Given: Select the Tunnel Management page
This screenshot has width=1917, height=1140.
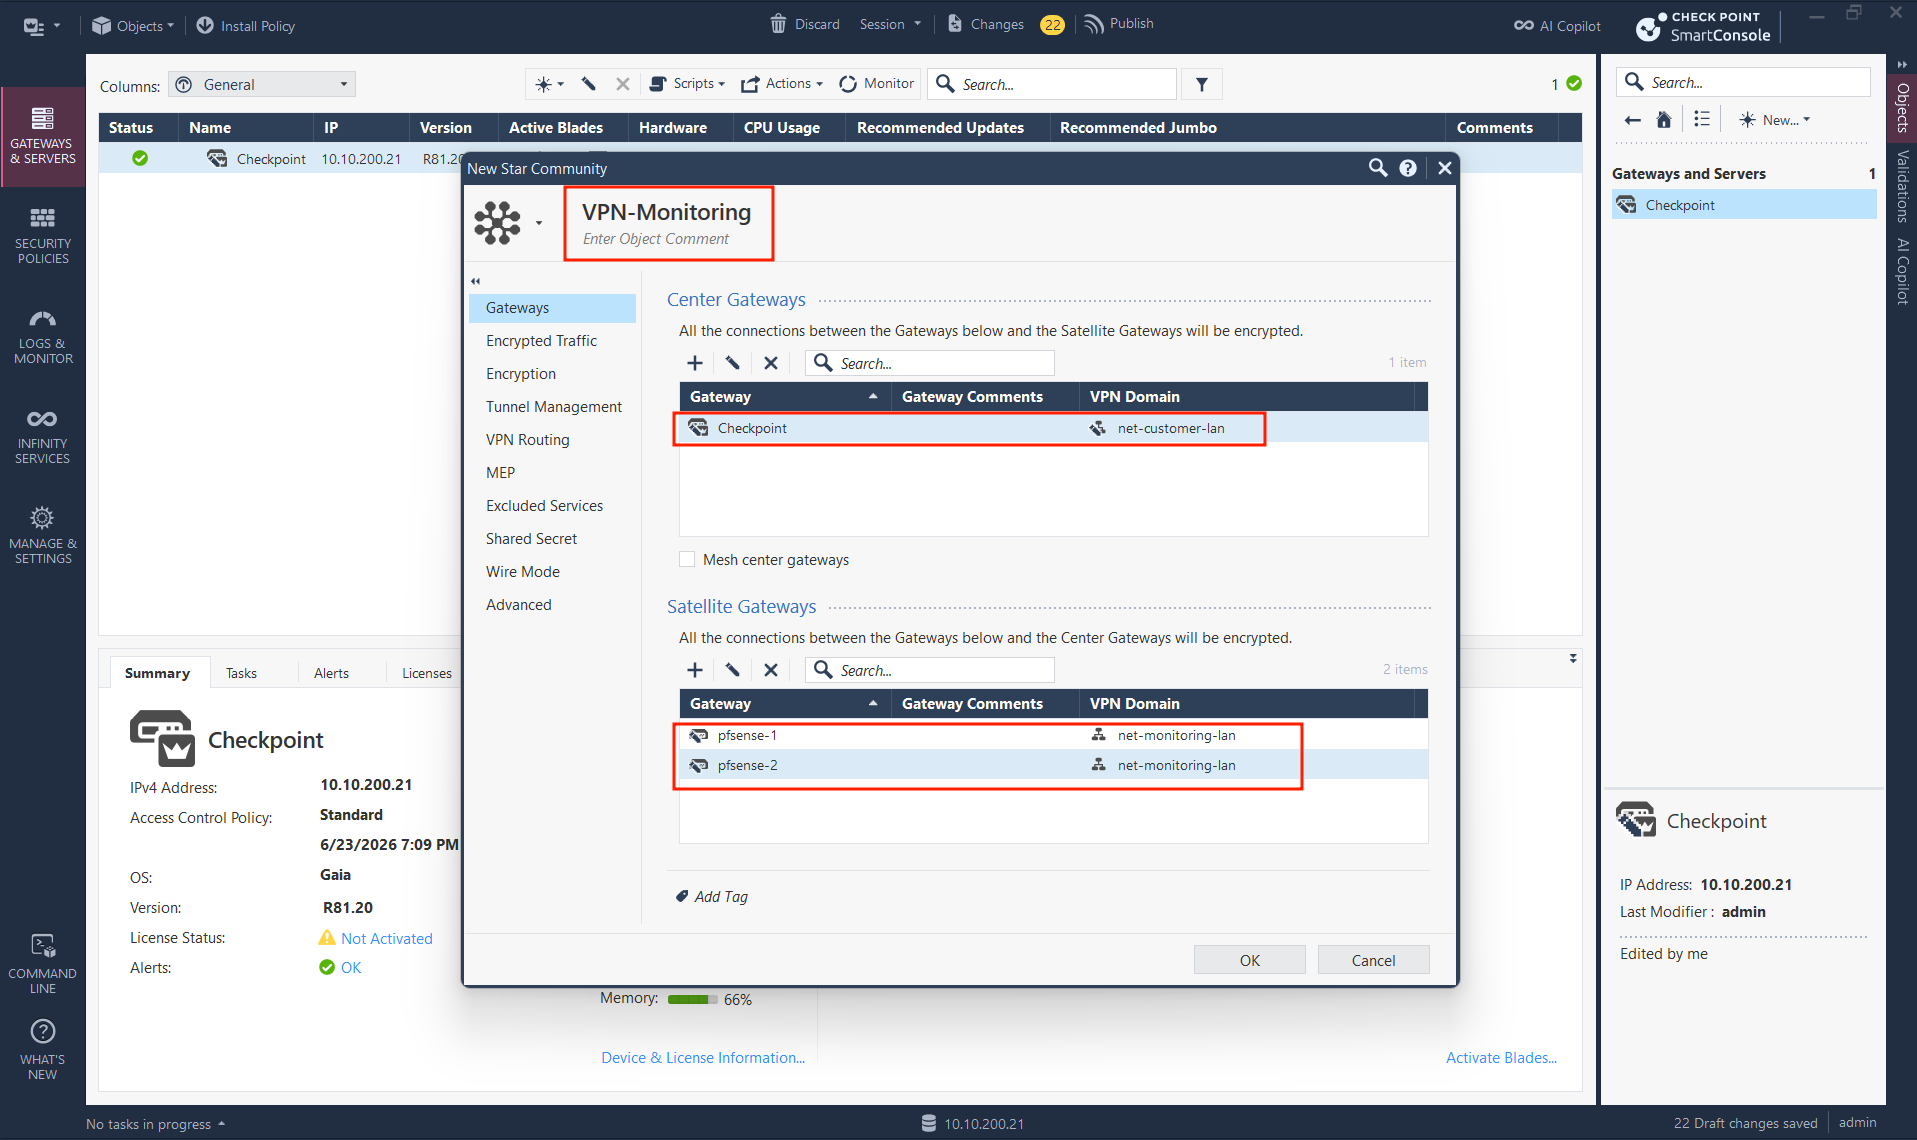Looking at the screenshot, I should [x=553, y=407].
